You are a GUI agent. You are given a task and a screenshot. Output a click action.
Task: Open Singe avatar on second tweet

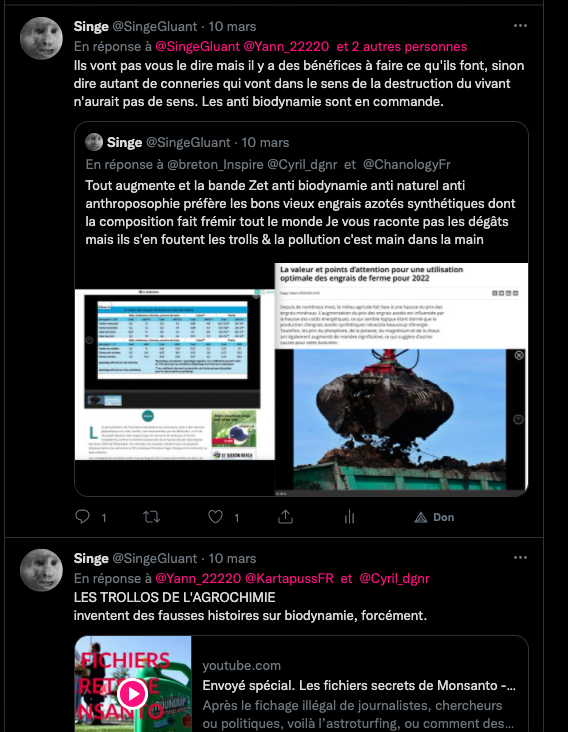[41, 570]
